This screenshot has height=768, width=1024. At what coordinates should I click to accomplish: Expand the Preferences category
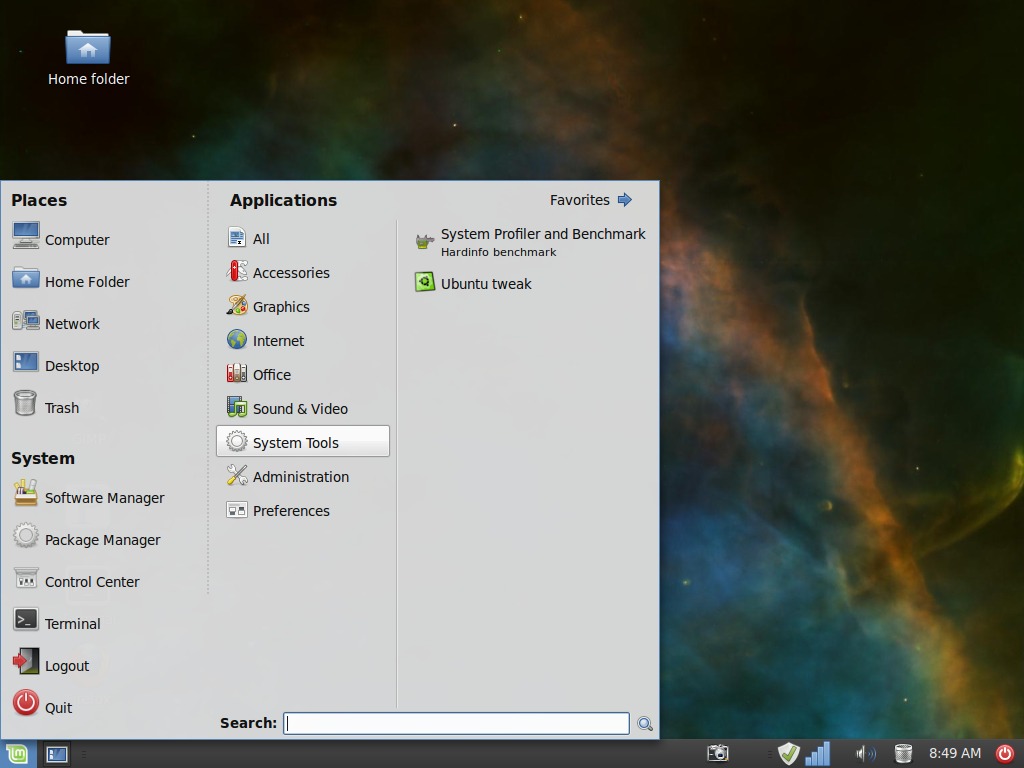290,511
